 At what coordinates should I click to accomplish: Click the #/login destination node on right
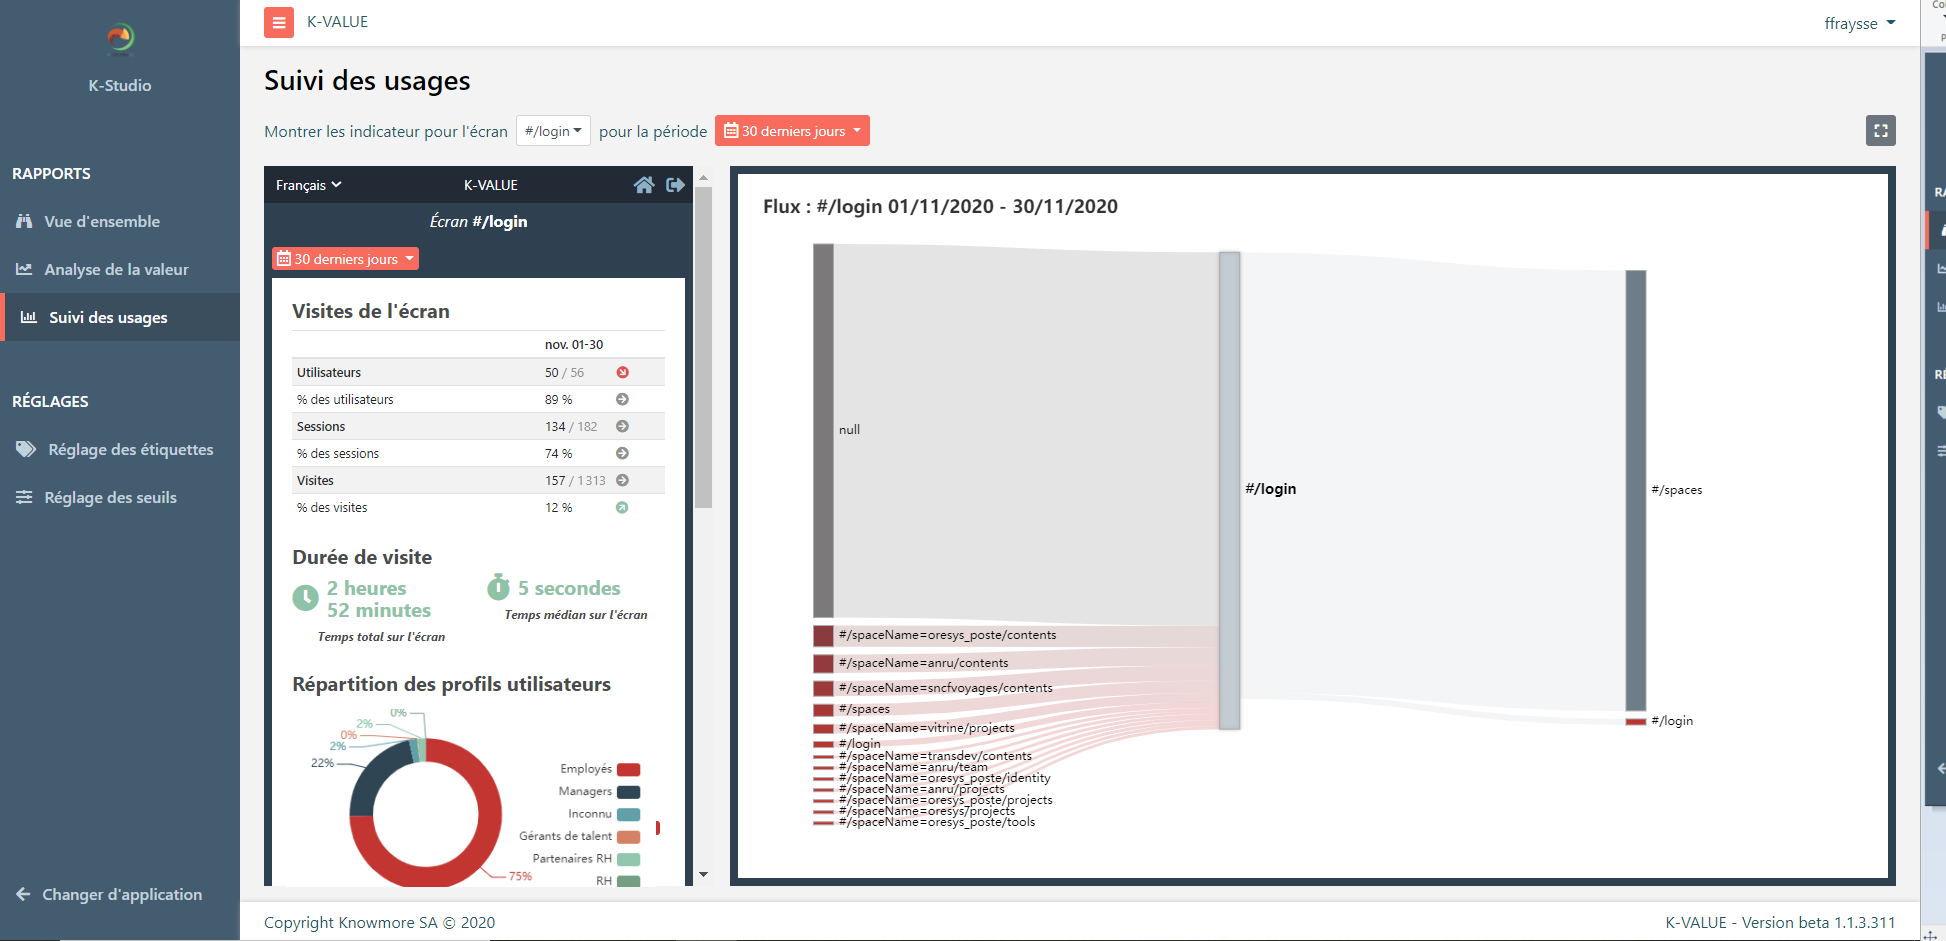(x=1635, y=721)
